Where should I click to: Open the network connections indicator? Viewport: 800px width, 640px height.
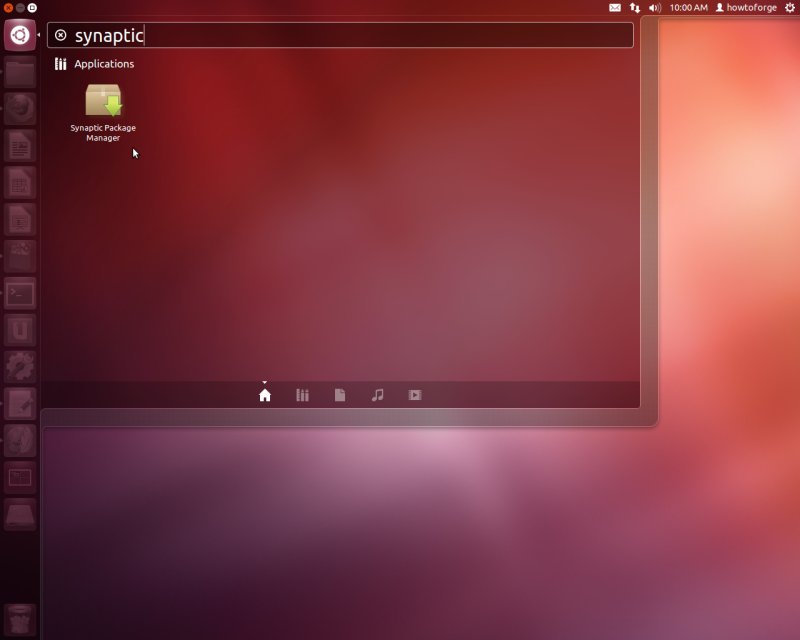(635, 8)
